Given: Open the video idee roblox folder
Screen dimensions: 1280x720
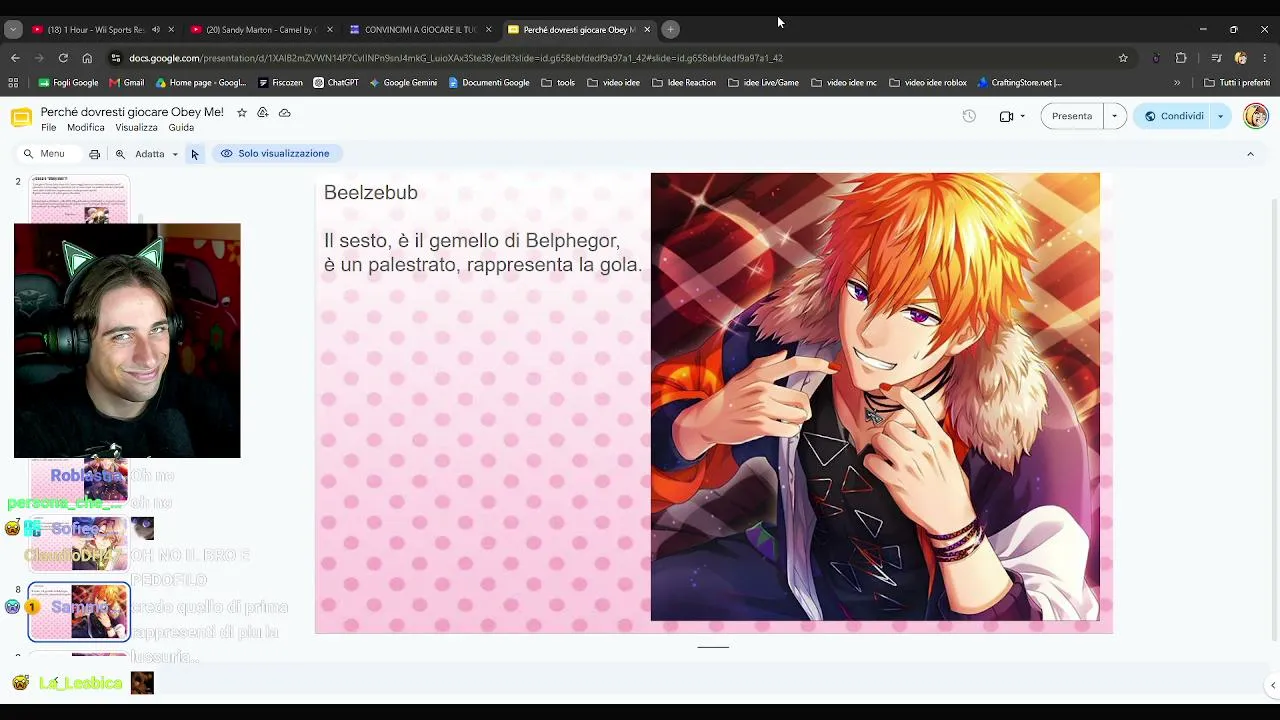Looking at the screenshot, I should coord(927,83).
